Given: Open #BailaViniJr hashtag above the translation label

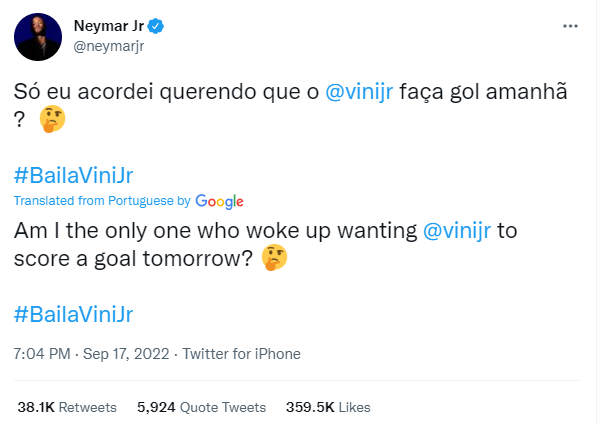Looking at the screenshot, I should coord(74,177).
